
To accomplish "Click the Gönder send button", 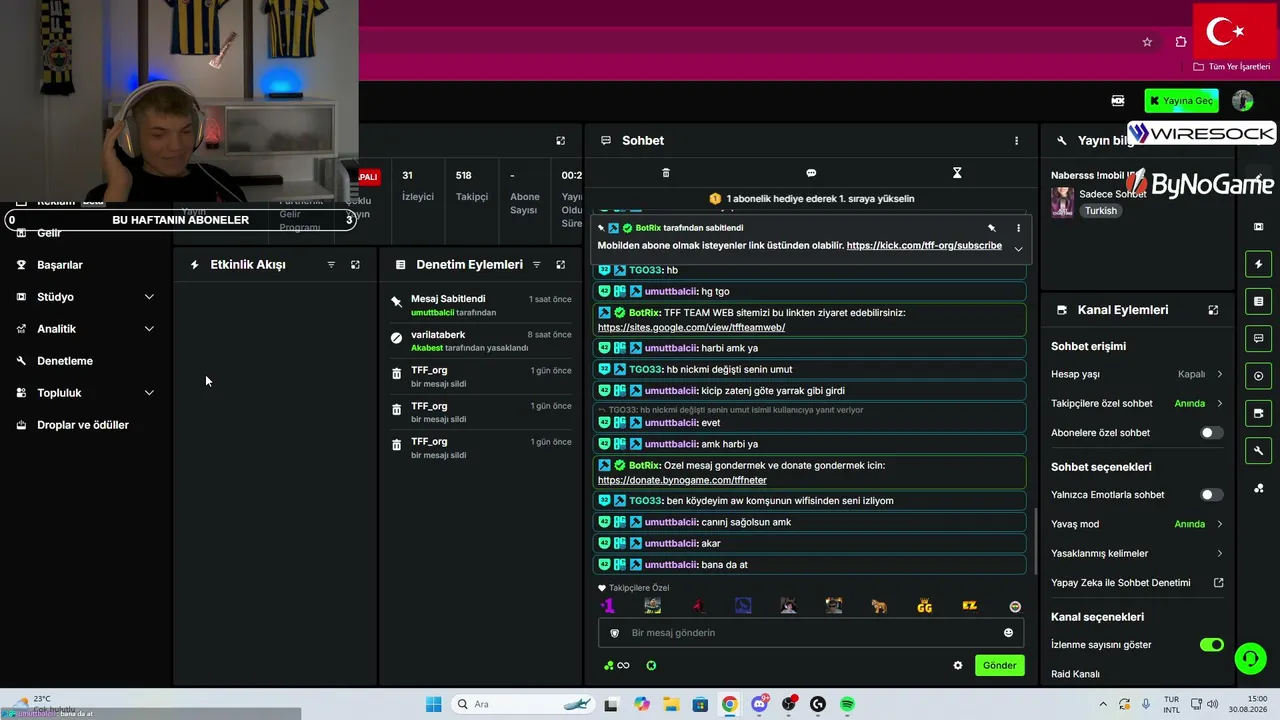I will pyautogui.click(x=999, y=666).
